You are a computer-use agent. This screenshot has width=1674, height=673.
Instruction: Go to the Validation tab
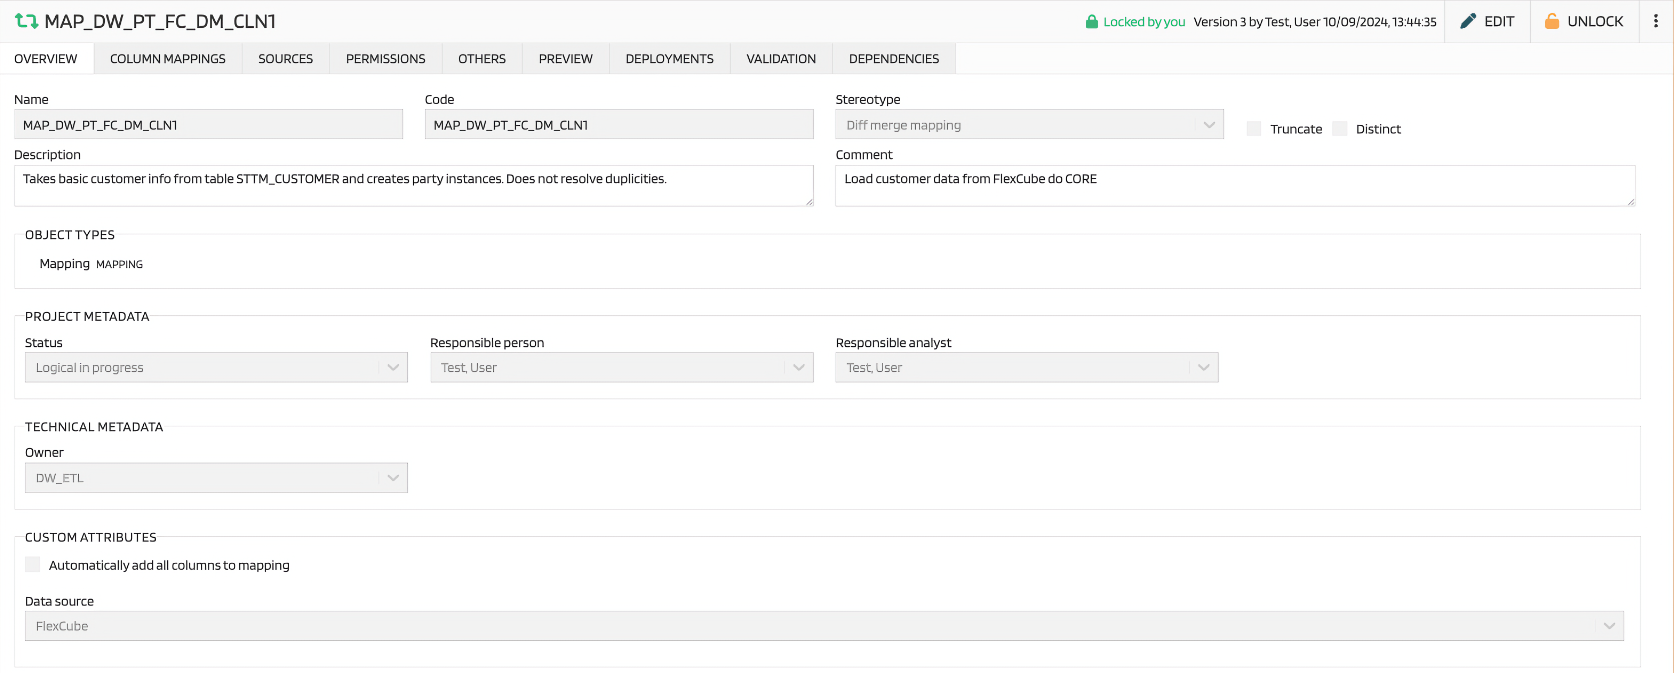(781, 59)
